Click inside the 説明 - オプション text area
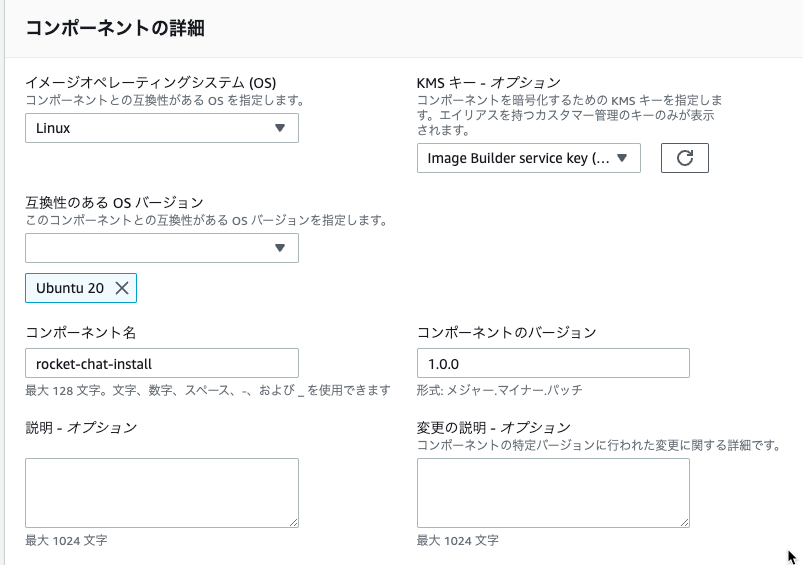803x565 pixels. coord(162,493)
